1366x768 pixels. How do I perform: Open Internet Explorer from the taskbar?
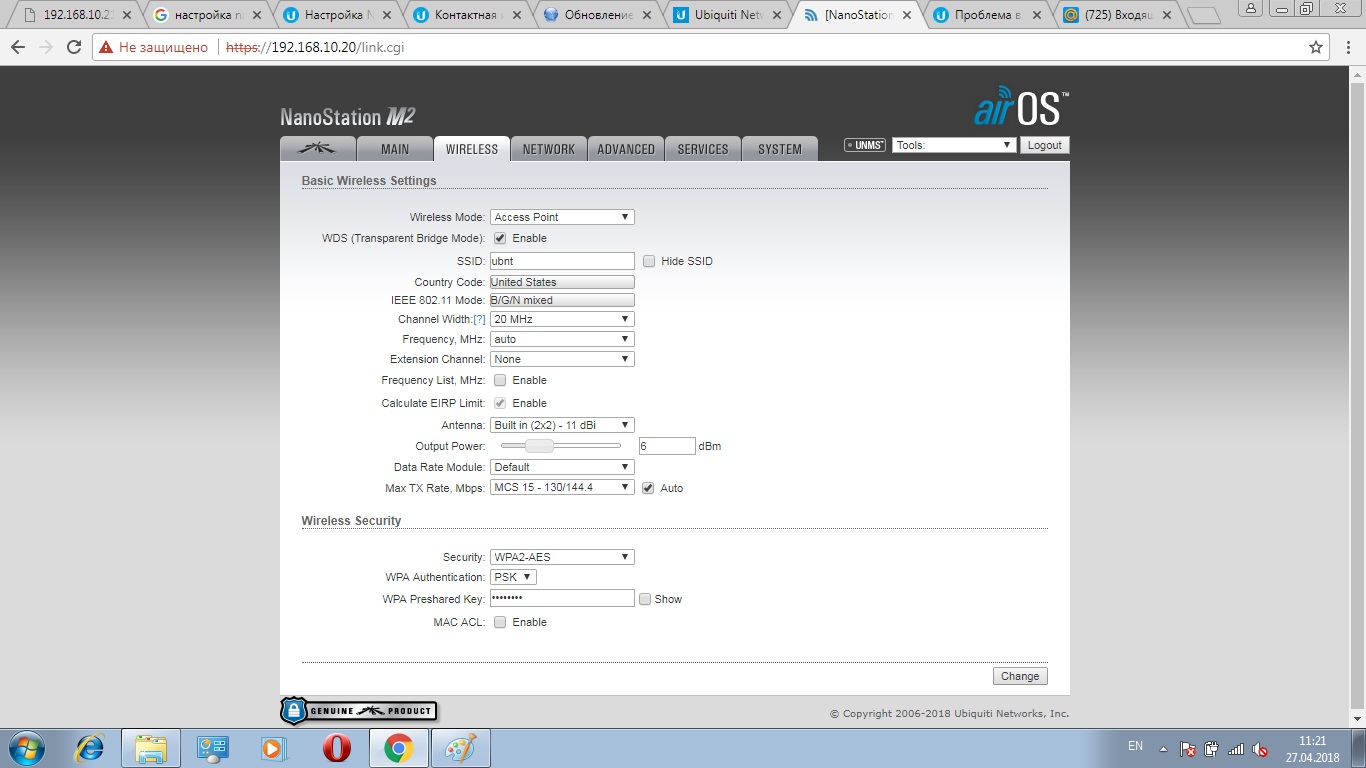[90, 747]
